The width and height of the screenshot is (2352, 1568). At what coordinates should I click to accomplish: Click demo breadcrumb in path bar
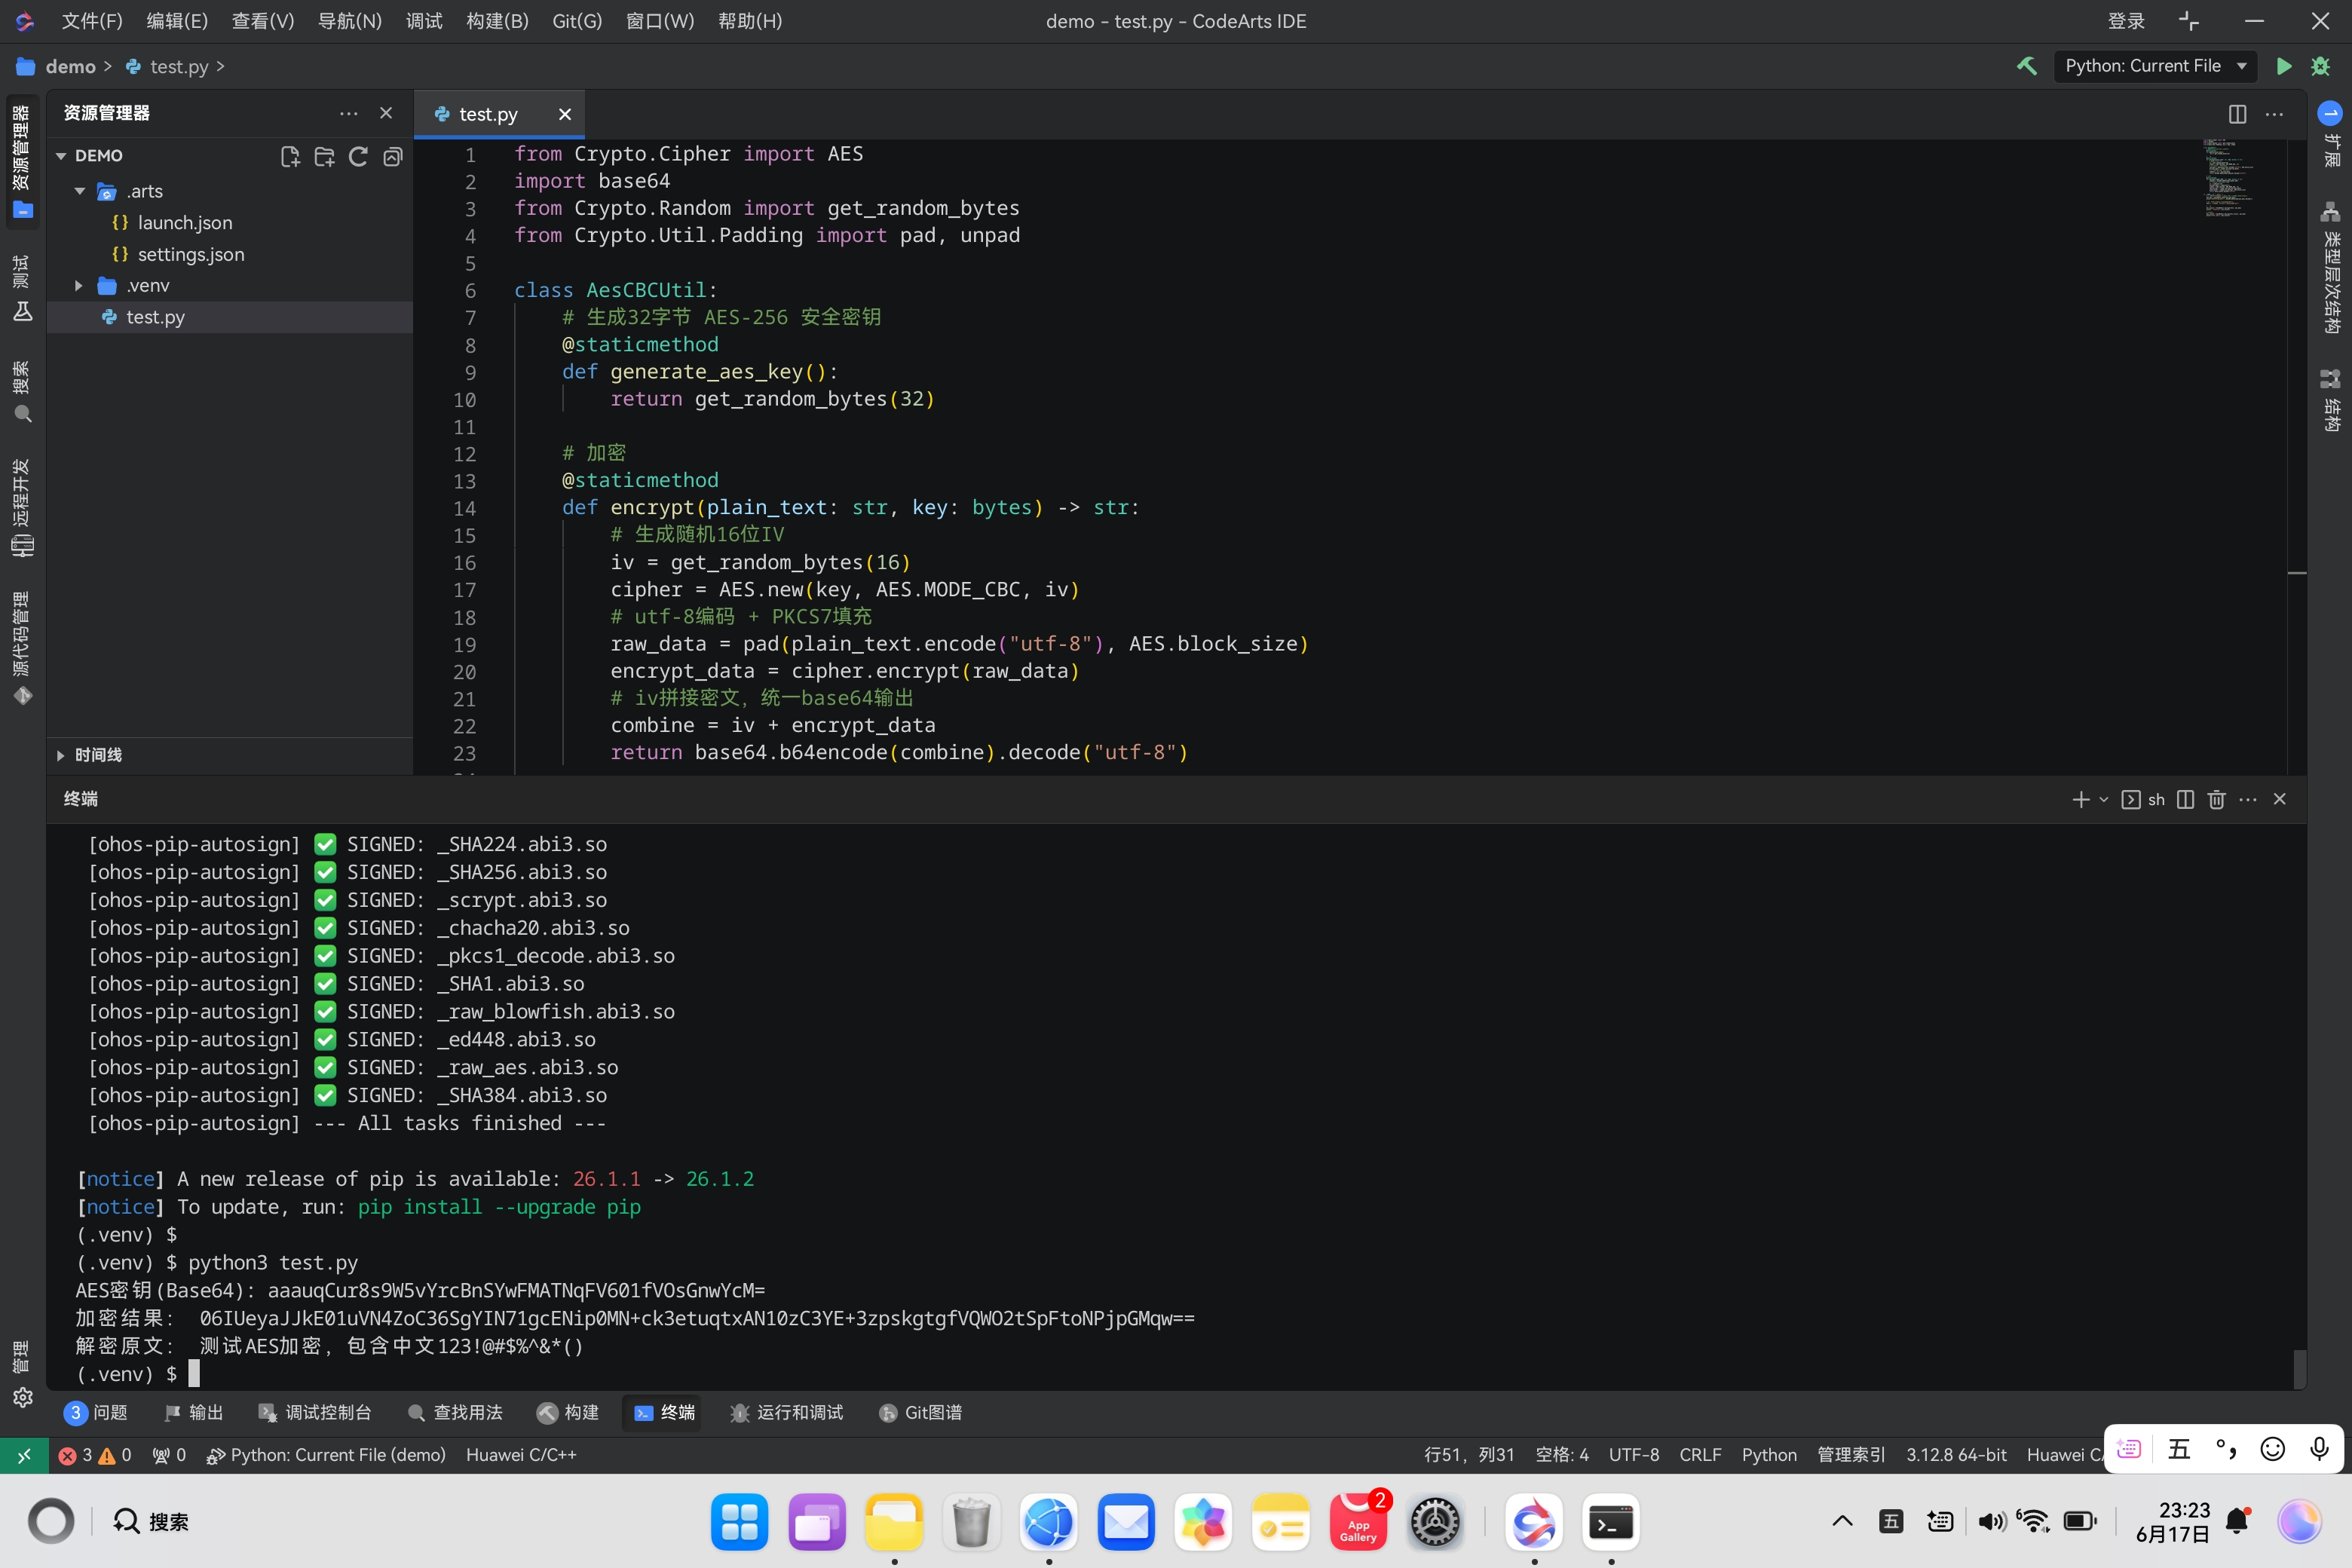click(70, 66)
